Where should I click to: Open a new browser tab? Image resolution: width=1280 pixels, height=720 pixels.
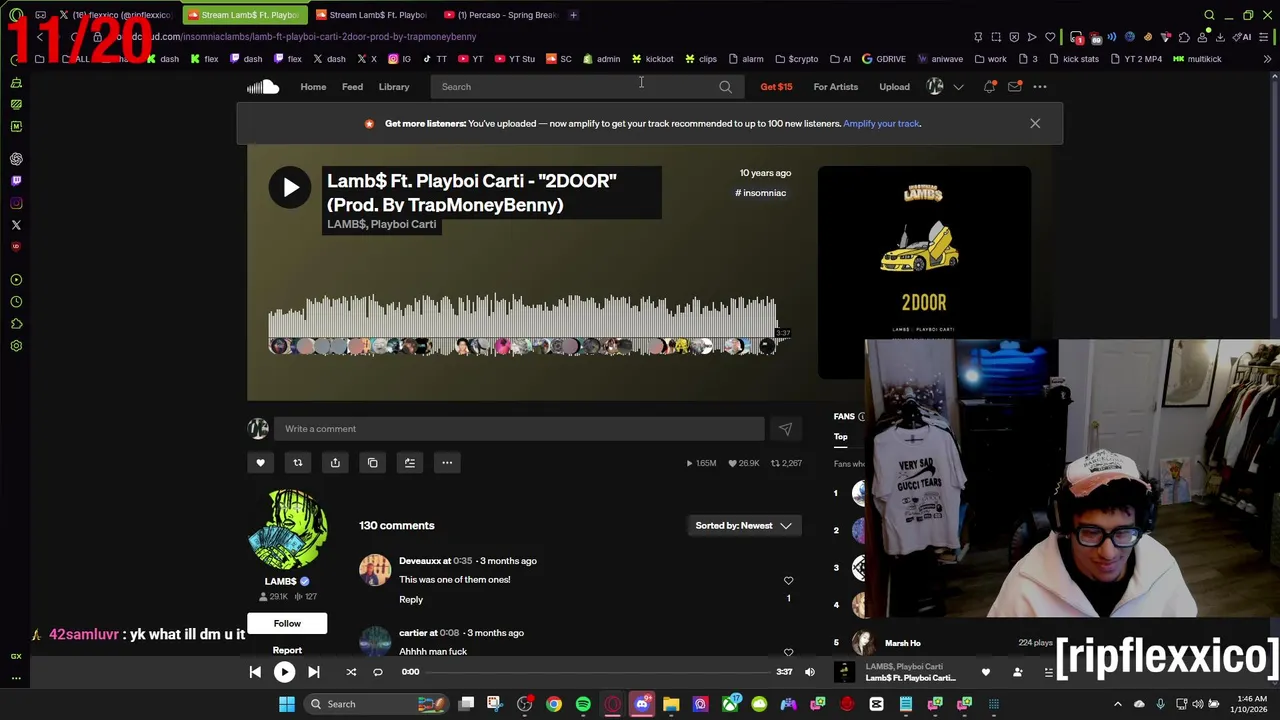pyautogui.click(x=573, y=15)
